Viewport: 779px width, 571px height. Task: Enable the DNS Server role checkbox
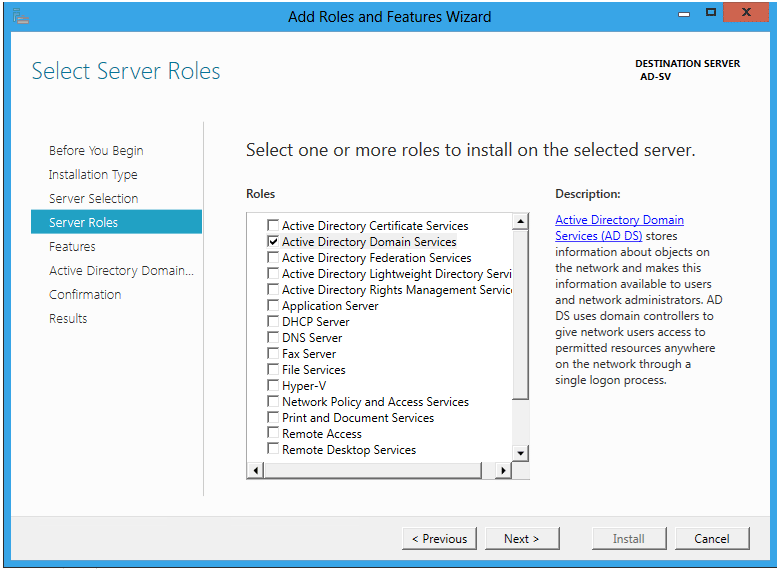(x=273, y=337)
